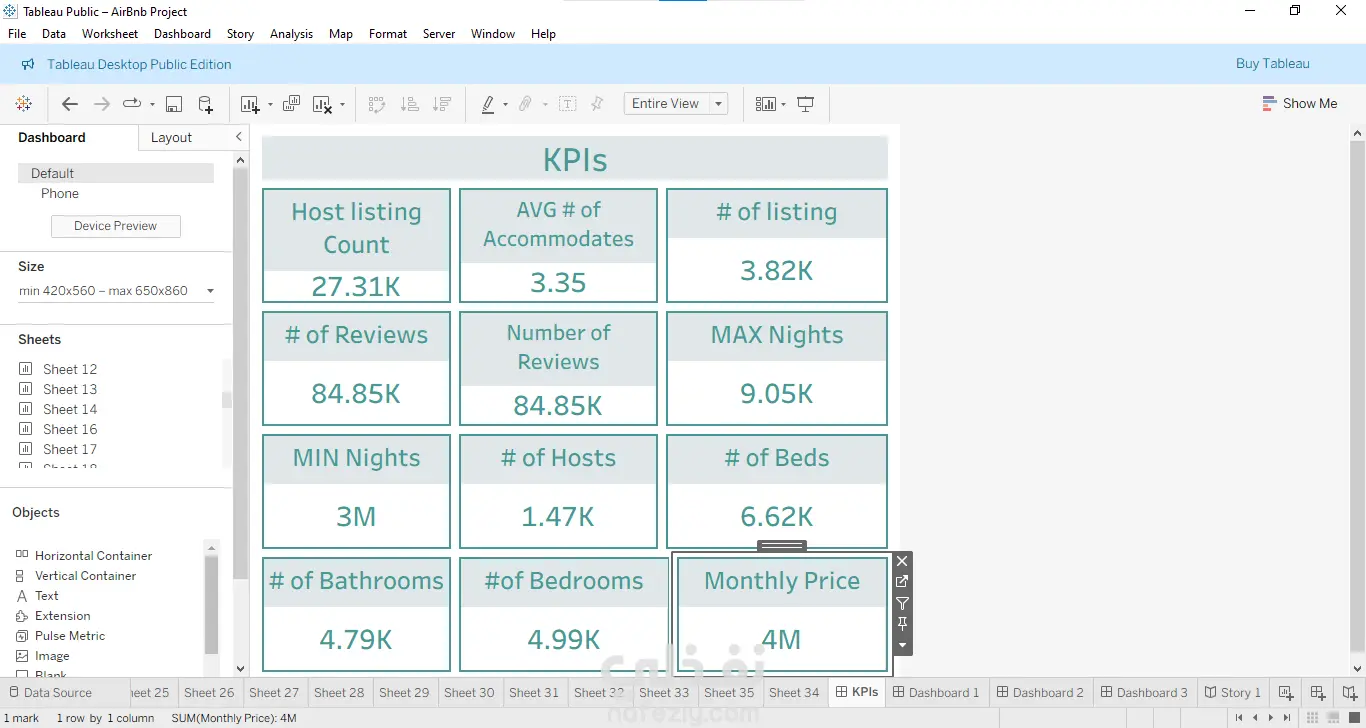Click Go to Sheet icon on Monthly Price

(902, 582)
